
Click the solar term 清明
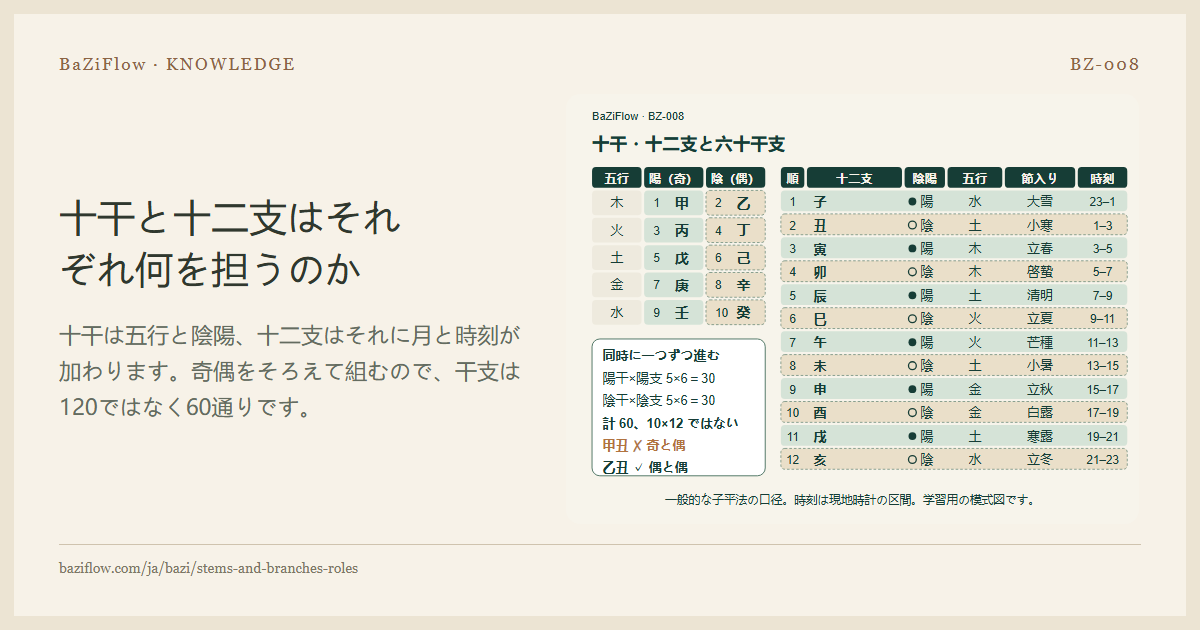[1040, 295]
